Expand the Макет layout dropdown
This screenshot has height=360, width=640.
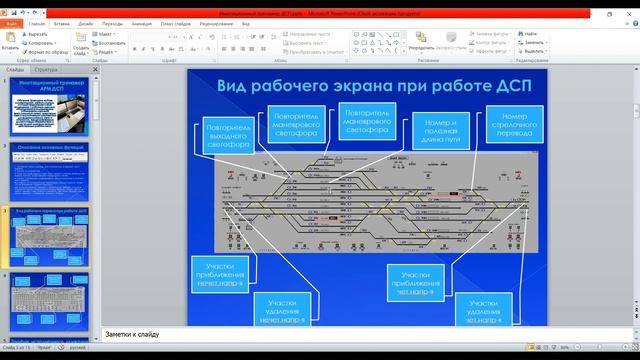pos(104,34)
